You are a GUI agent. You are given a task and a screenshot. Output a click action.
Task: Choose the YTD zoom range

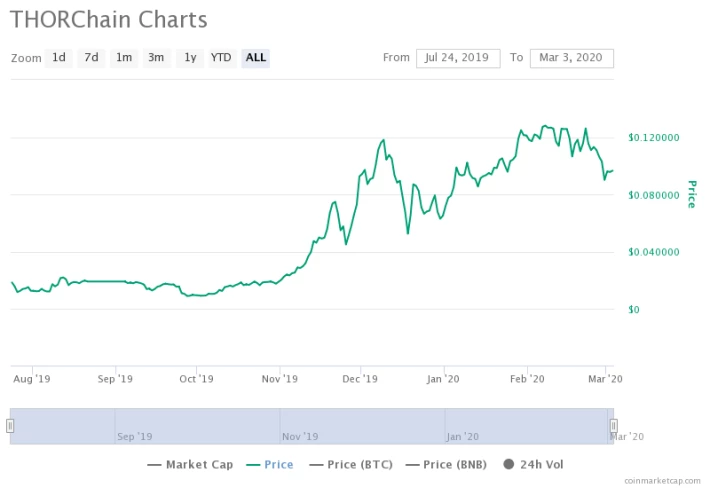point(221,58)
